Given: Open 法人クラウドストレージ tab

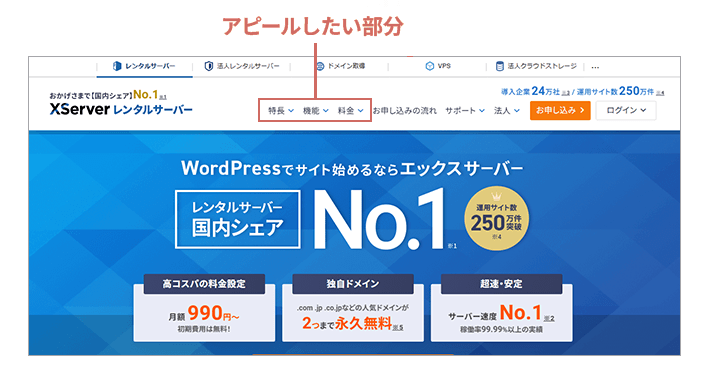Looking at the screenshot, I should click(536, 67).
